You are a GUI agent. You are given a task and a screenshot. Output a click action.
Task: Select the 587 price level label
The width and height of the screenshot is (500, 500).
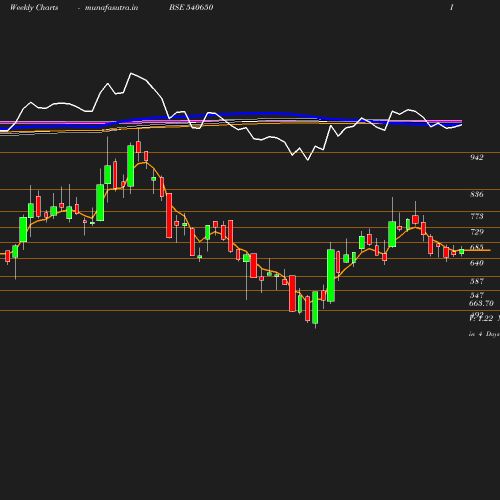(x=477, y=281)
